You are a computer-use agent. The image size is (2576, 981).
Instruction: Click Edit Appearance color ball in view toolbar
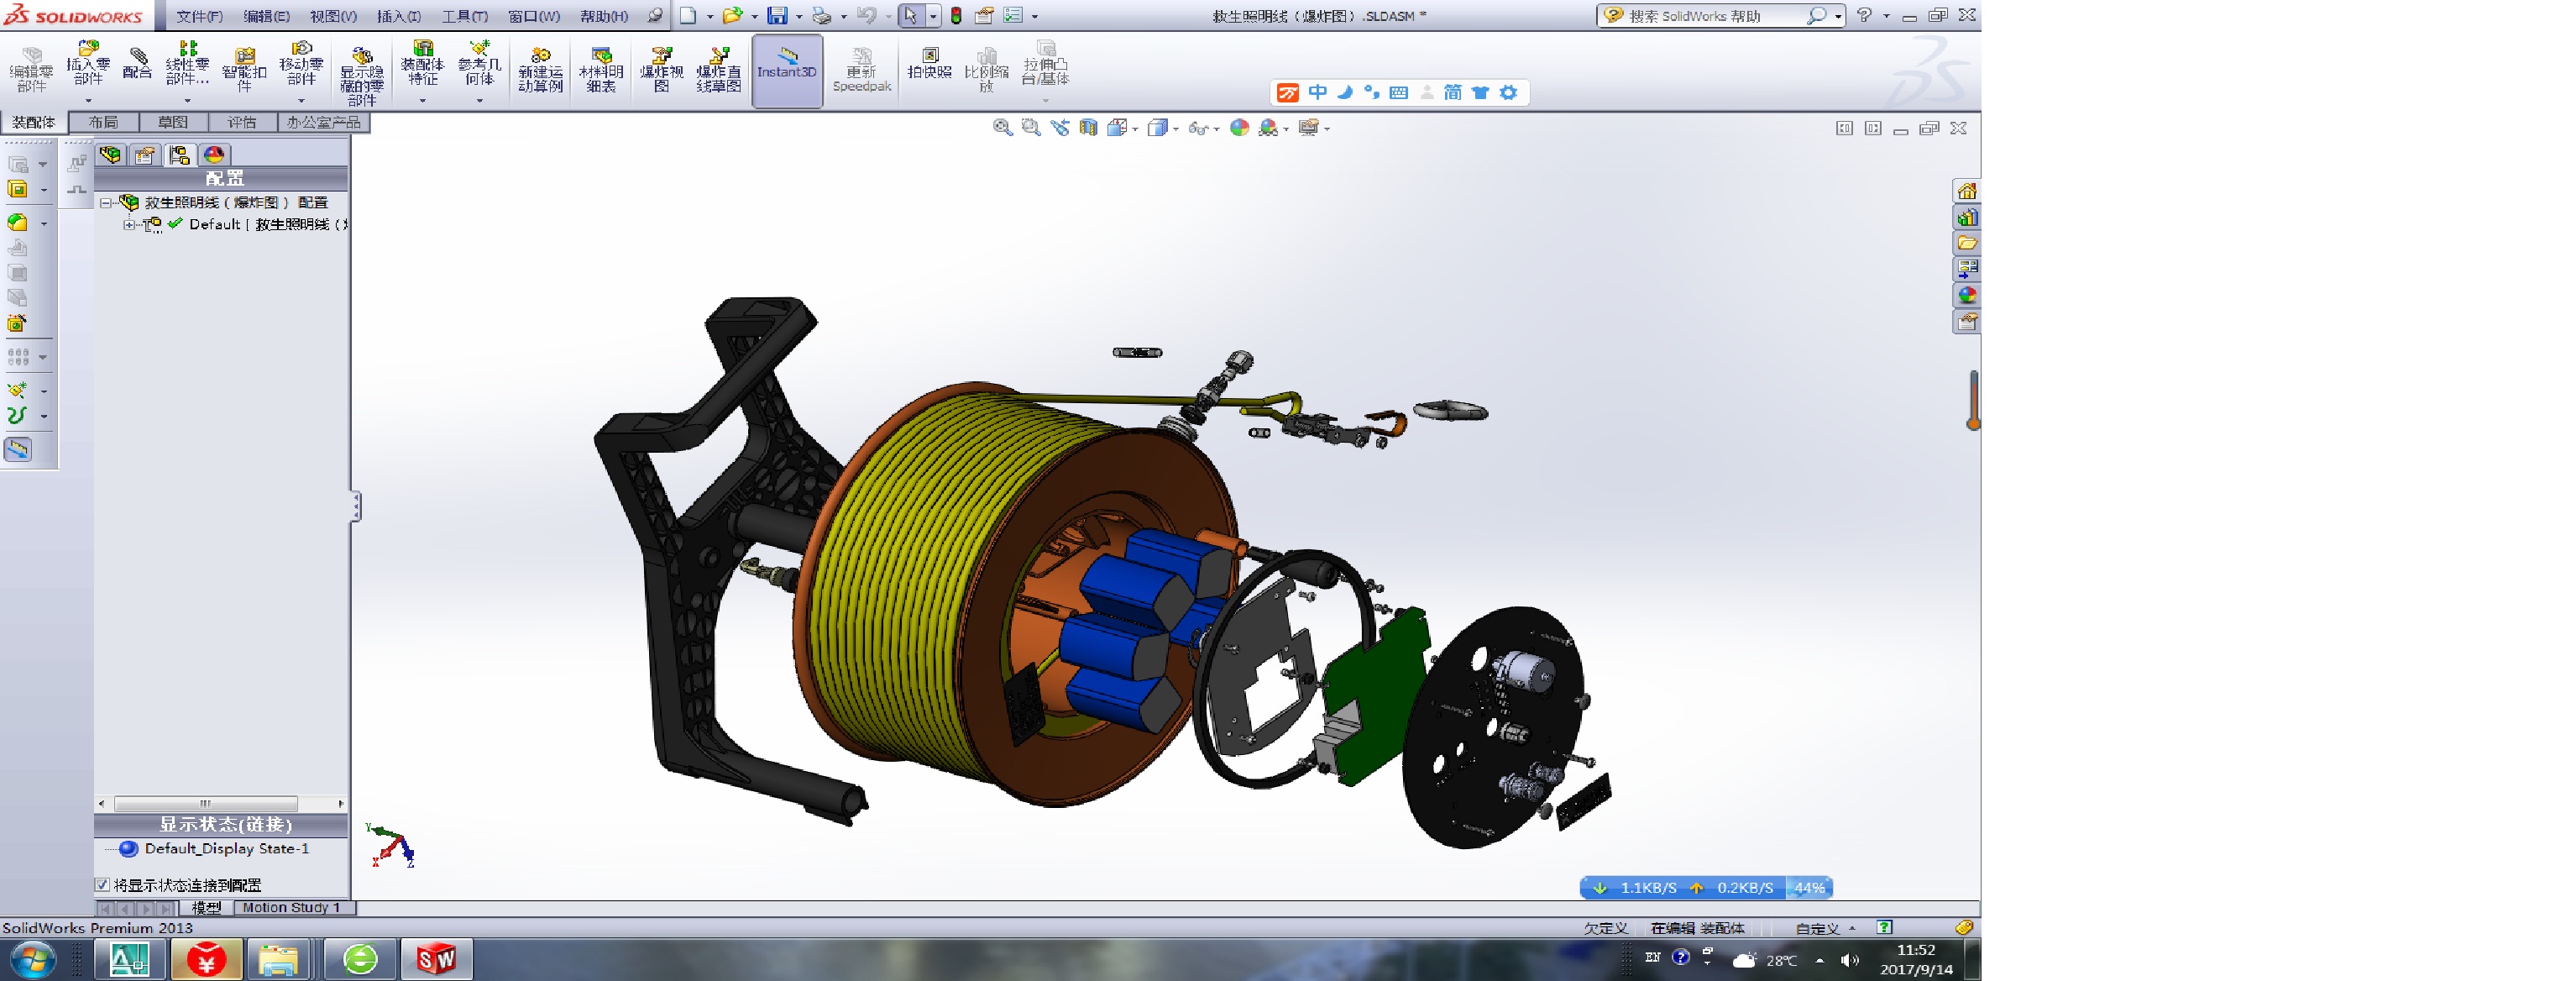[x=1239, y=127]
